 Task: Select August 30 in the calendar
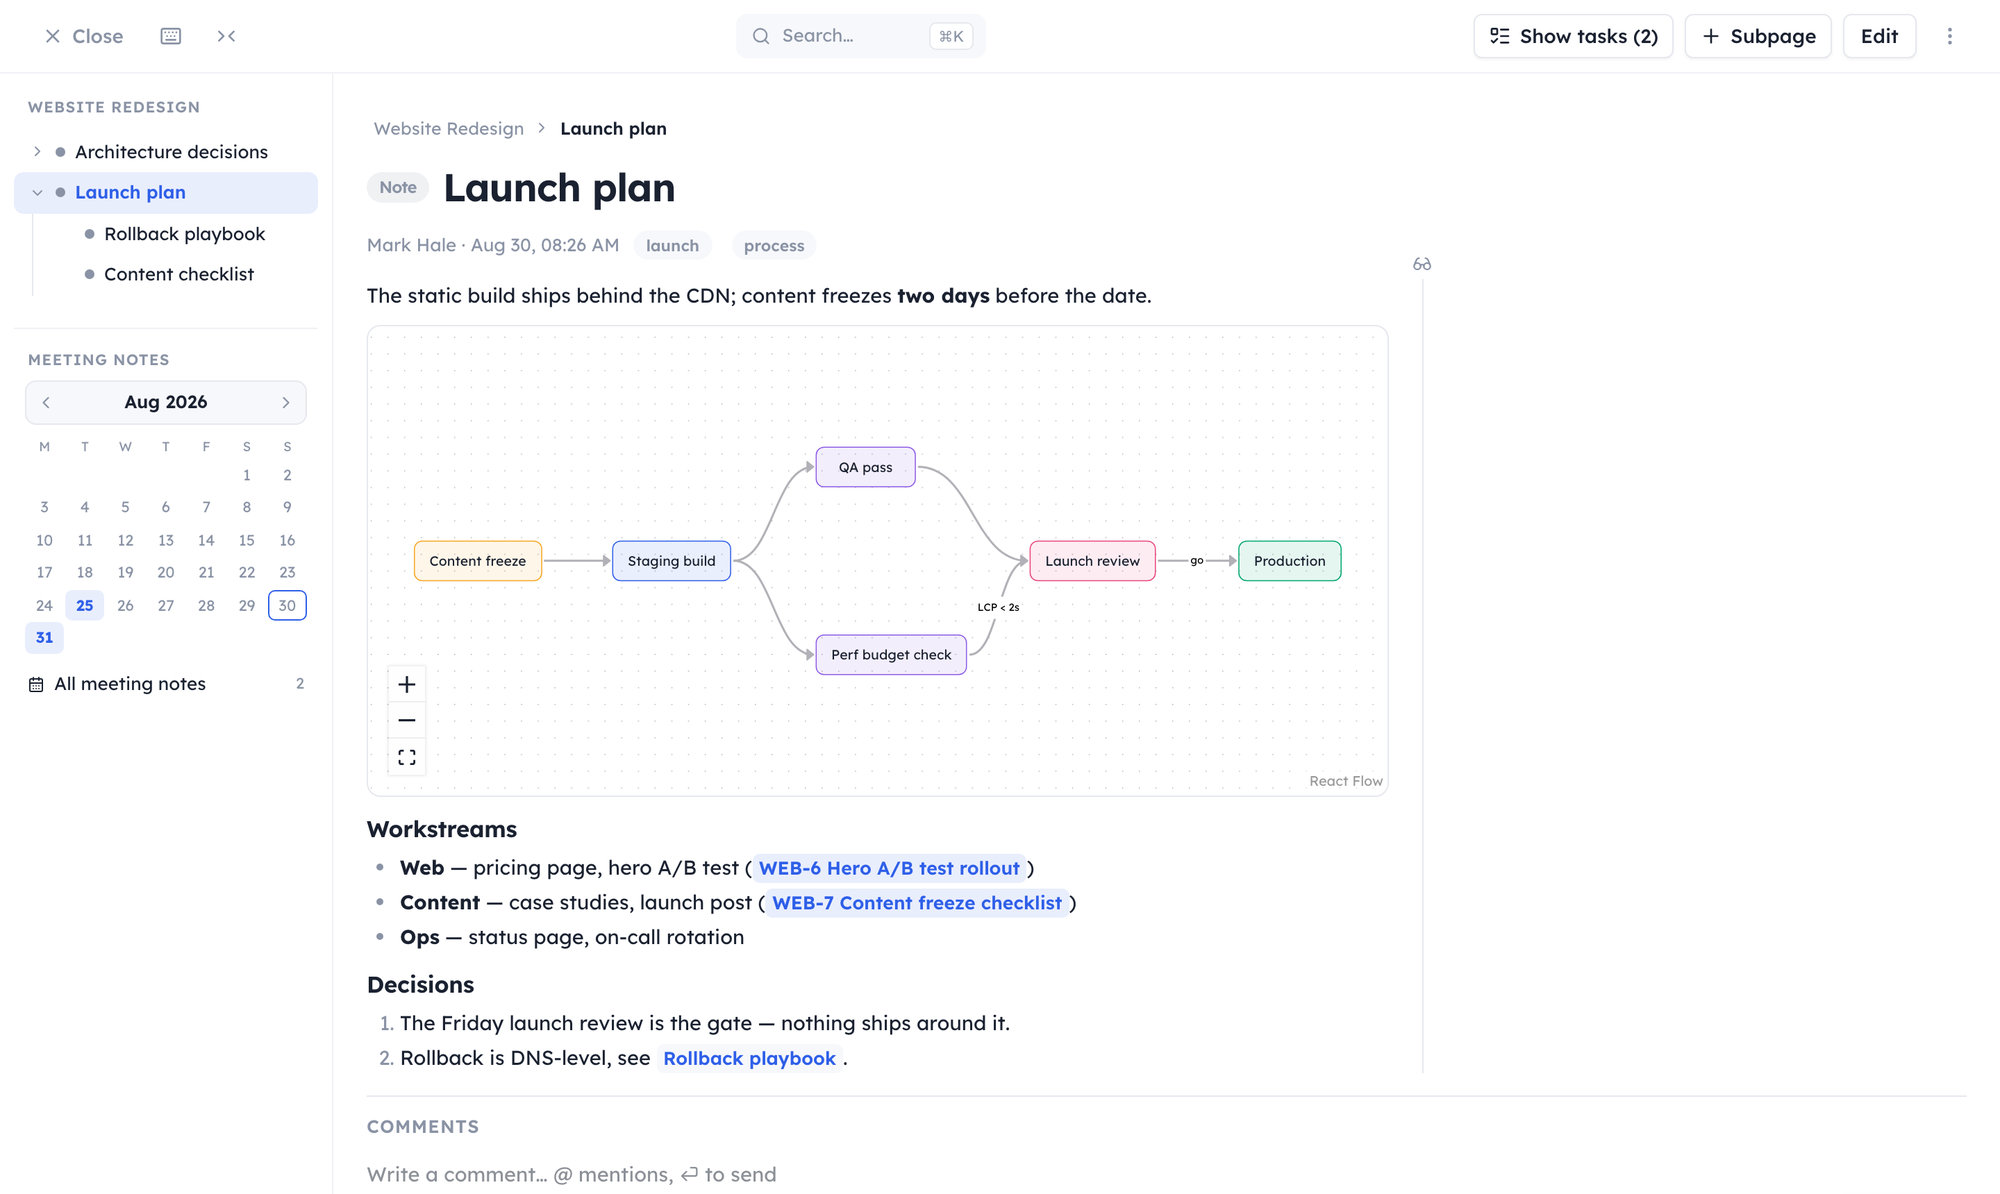click(x=287, y=605)
